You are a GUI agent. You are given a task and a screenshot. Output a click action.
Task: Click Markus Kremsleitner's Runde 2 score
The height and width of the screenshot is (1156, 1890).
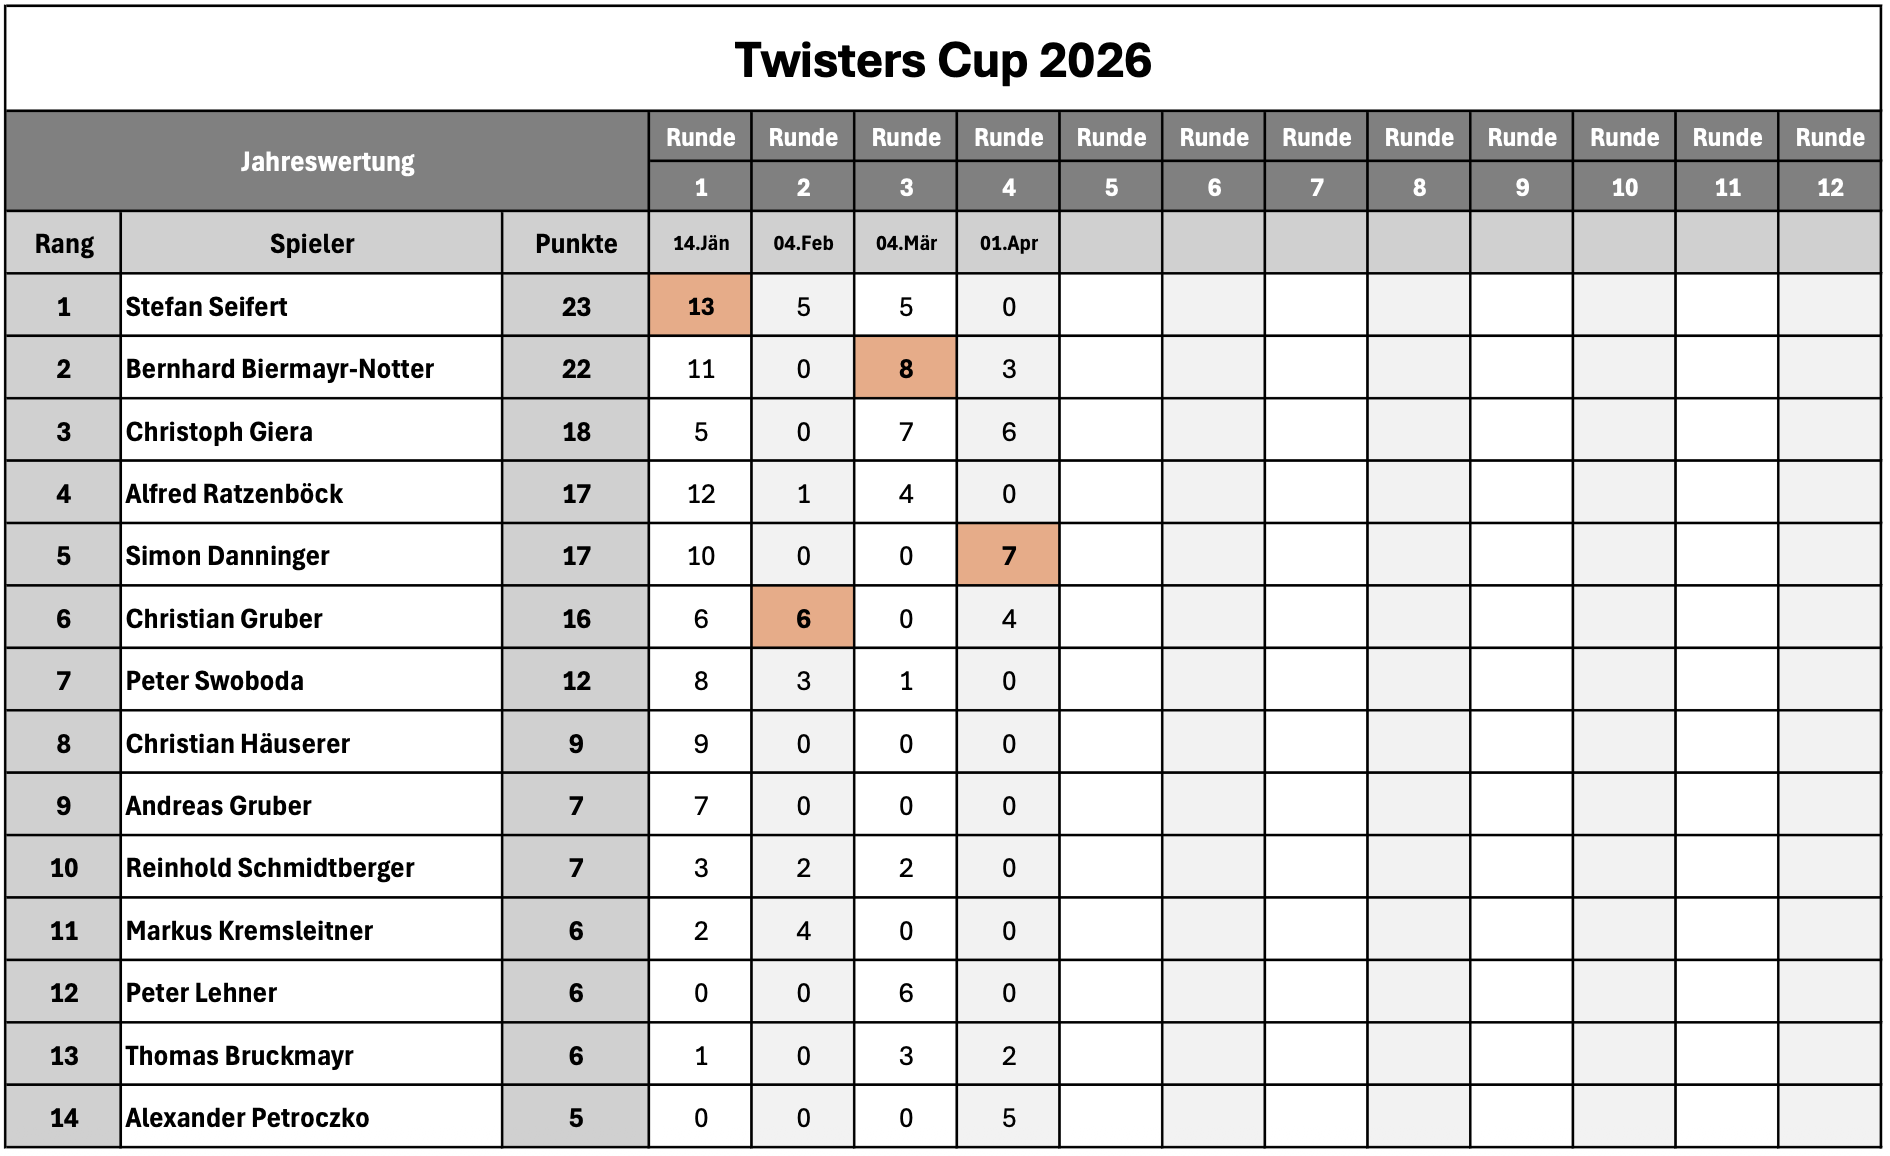point(803,931)
